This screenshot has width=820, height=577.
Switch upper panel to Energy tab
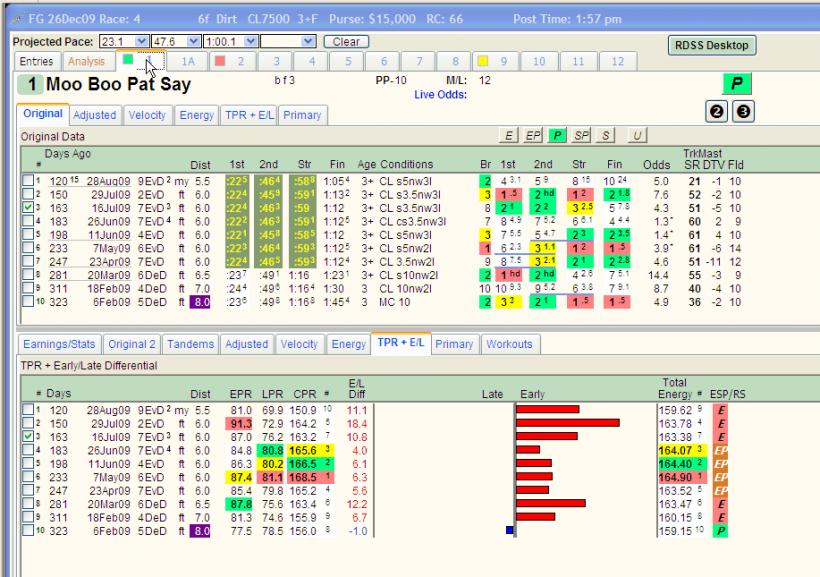pyautogui.click(x=197, y=115)
